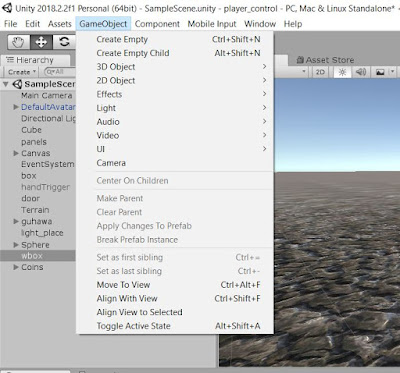This screenshot has width=400, height=373.
Task: Open the Assets menu
Action: click(60, 24)
